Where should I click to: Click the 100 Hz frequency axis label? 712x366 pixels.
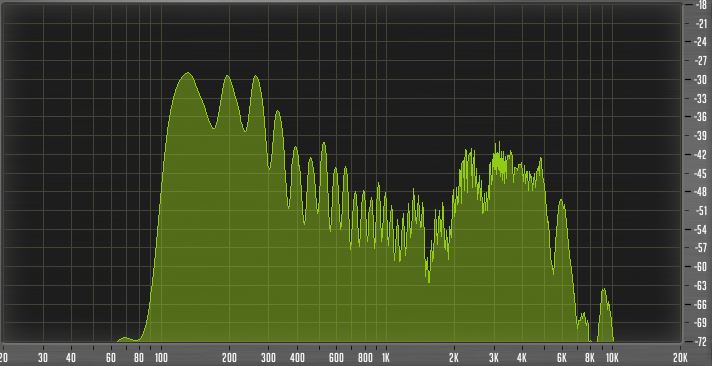(161, 357)
